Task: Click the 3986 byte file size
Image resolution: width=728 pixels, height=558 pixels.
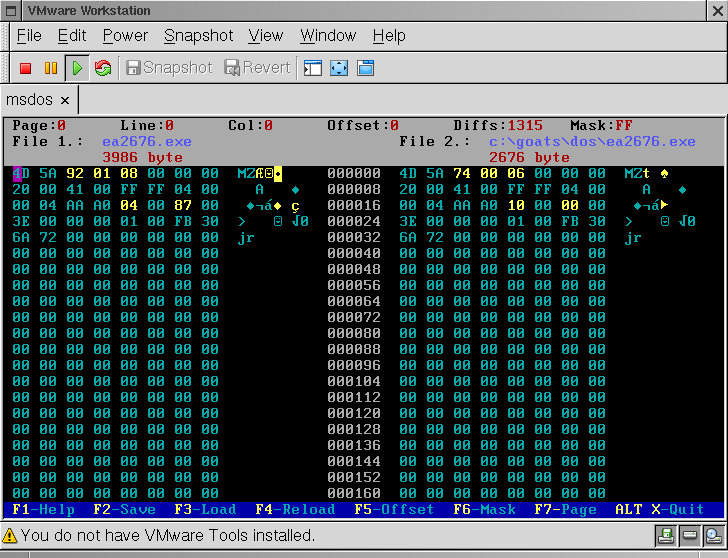Action: click(142, 157)
